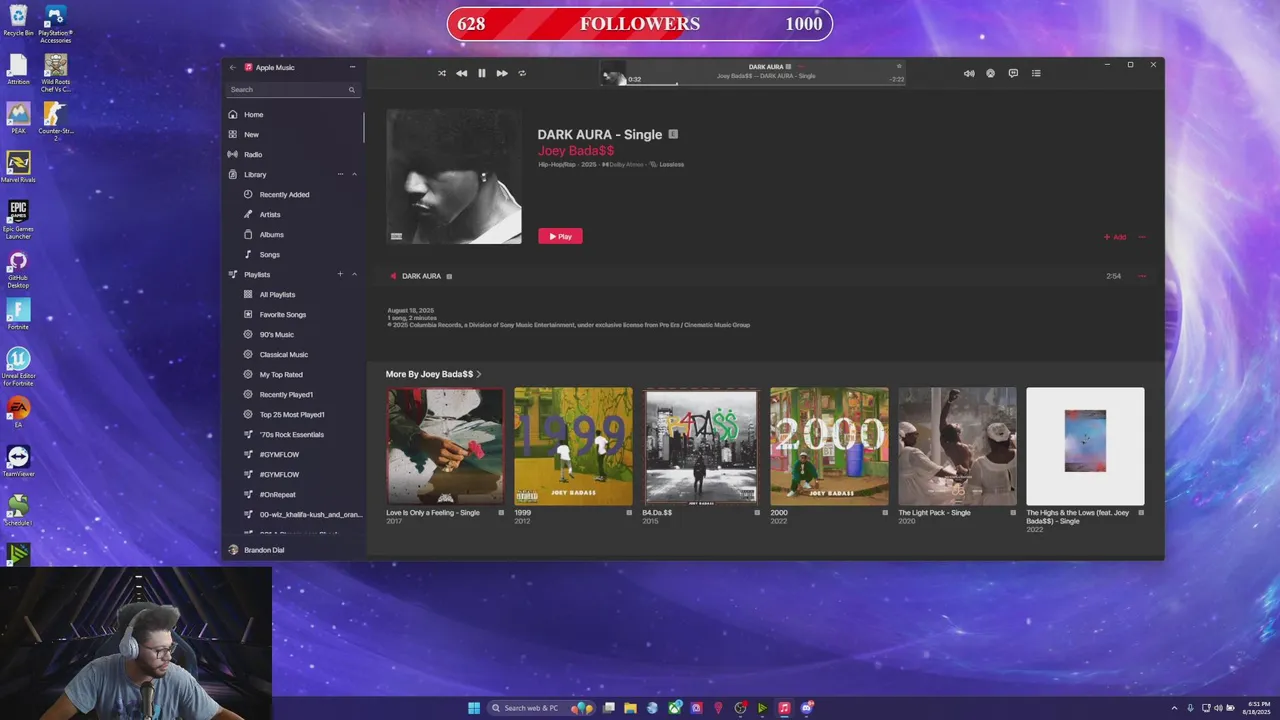1280x720 pixels.
Task: Collapse the Playlists section
Action: click(x=354, y=274)
